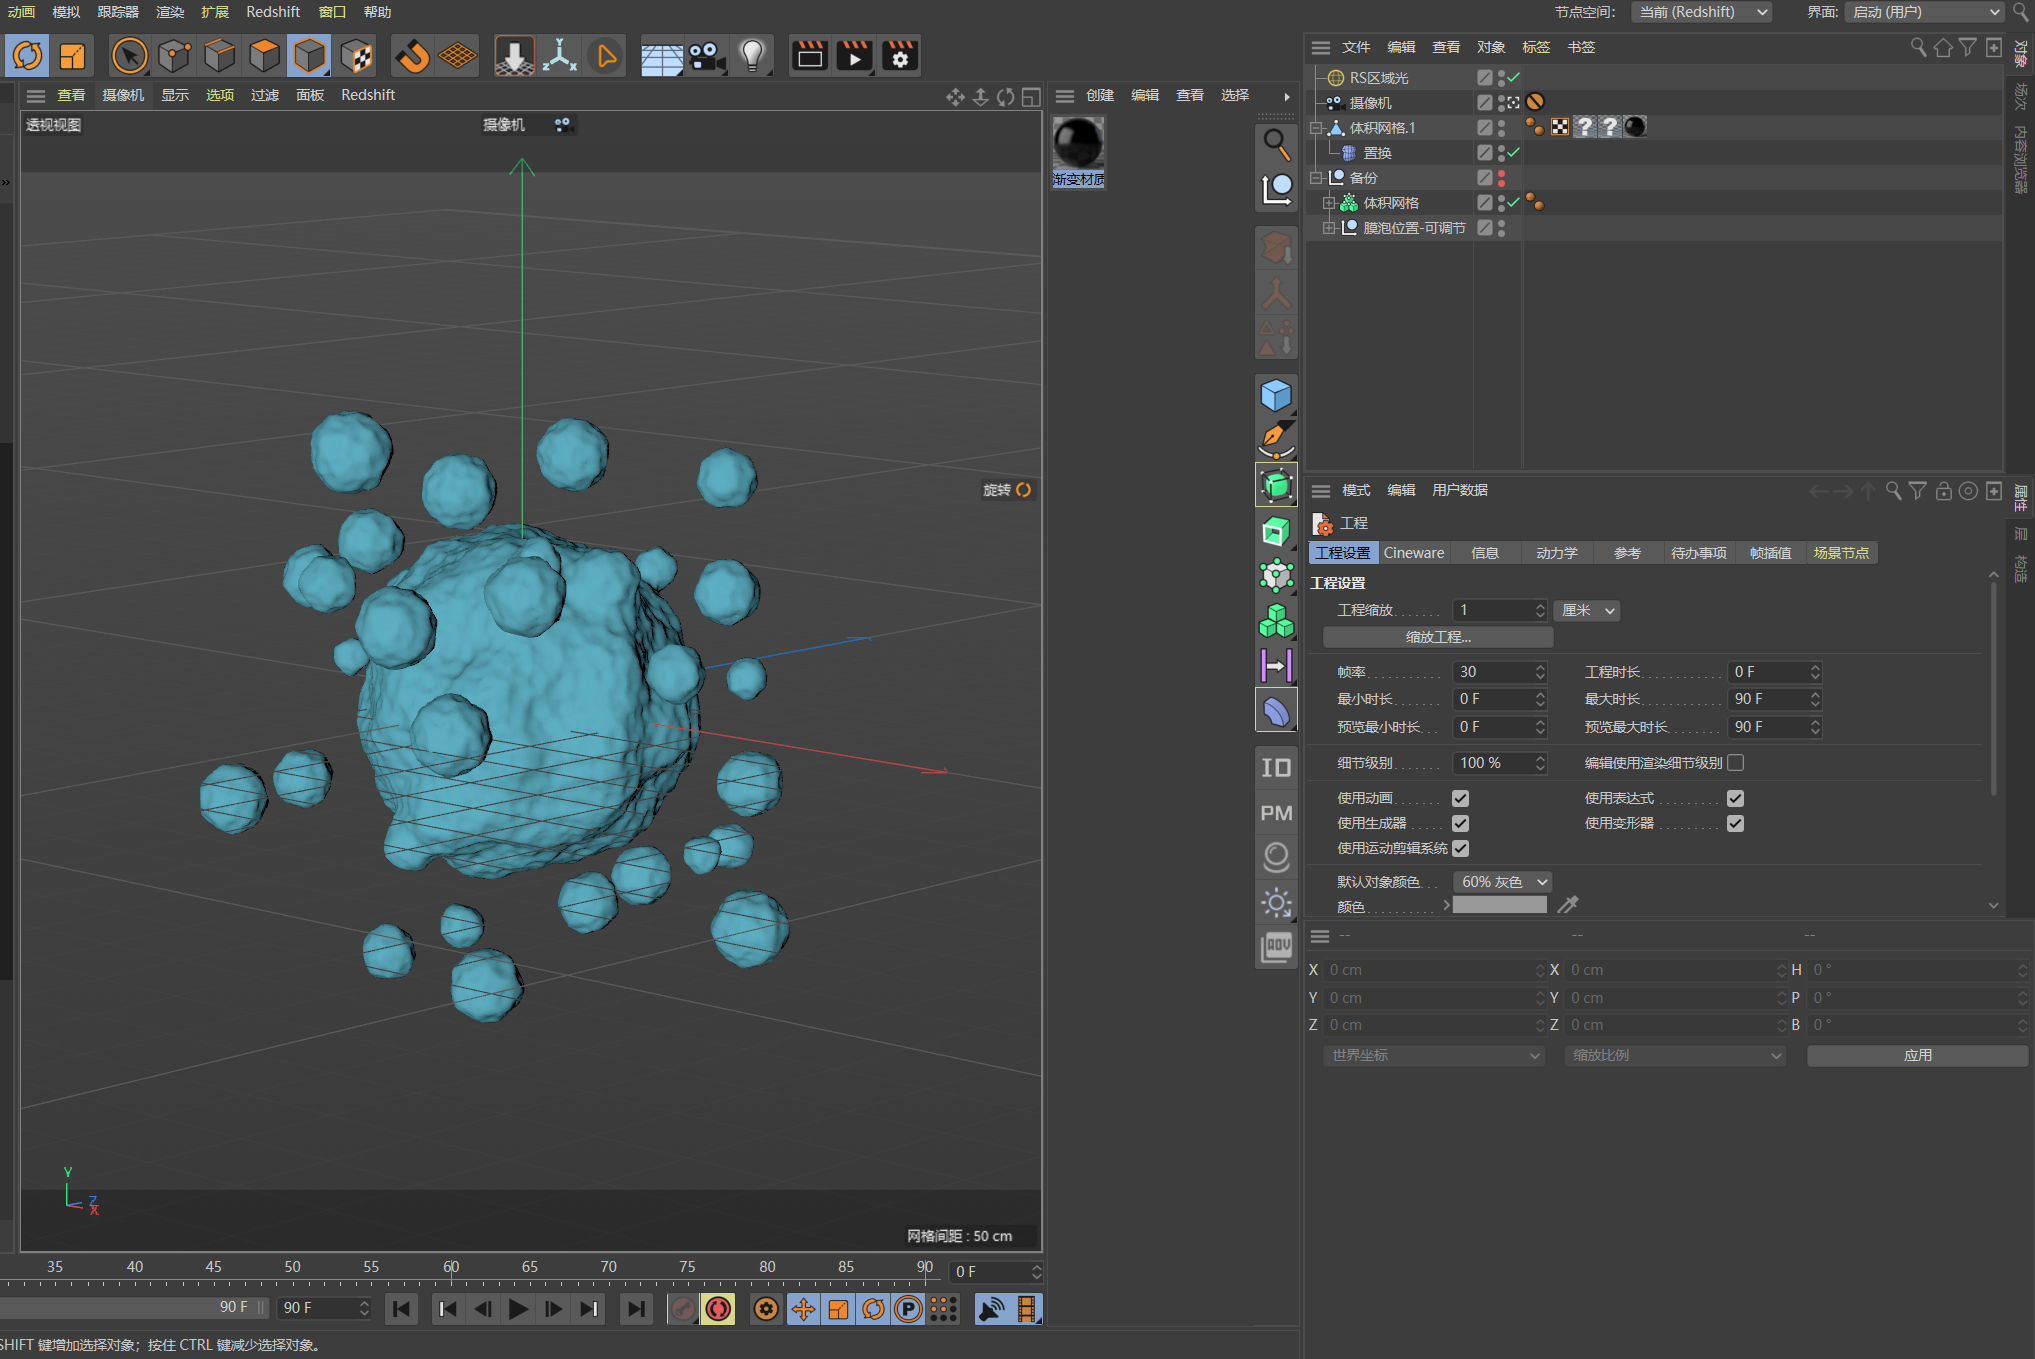Select the orange scale tool icon
The width and height of the screenshot is (2035, 1359).
[72, 56]
